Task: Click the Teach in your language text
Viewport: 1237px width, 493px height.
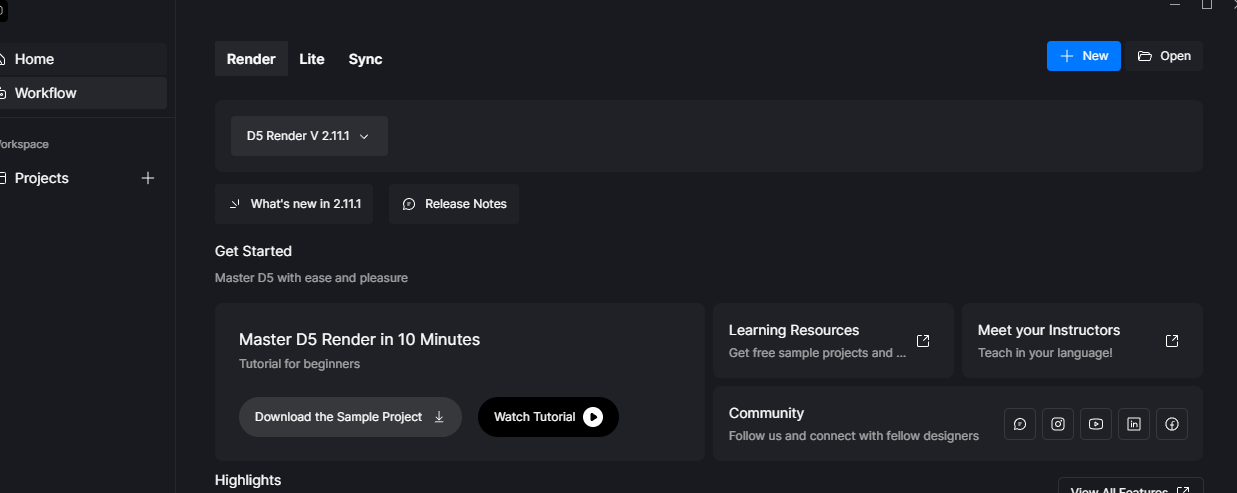Action: (1045, 353)
